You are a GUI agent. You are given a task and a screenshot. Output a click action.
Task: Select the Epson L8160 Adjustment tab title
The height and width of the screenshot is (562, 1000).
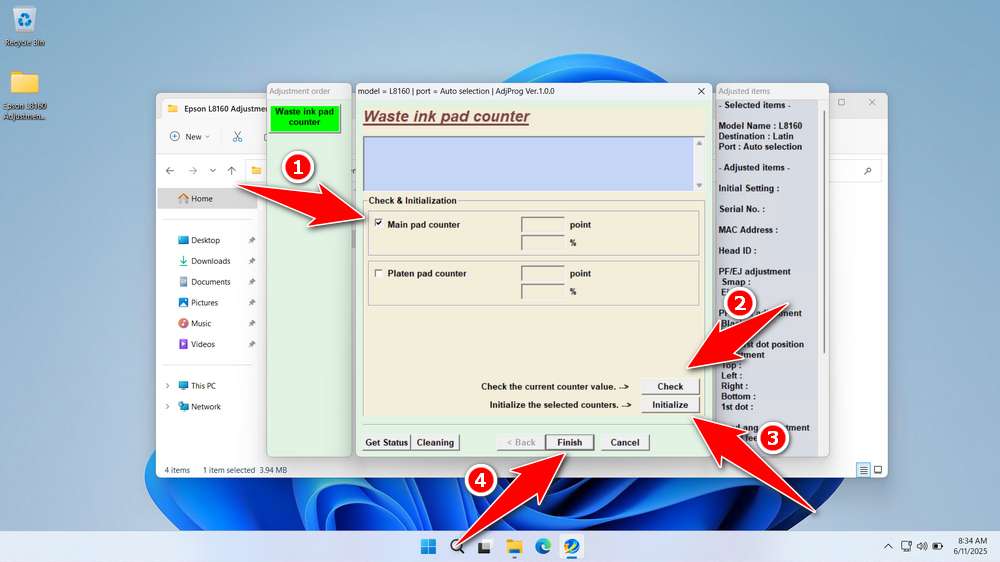click(225, 108)
